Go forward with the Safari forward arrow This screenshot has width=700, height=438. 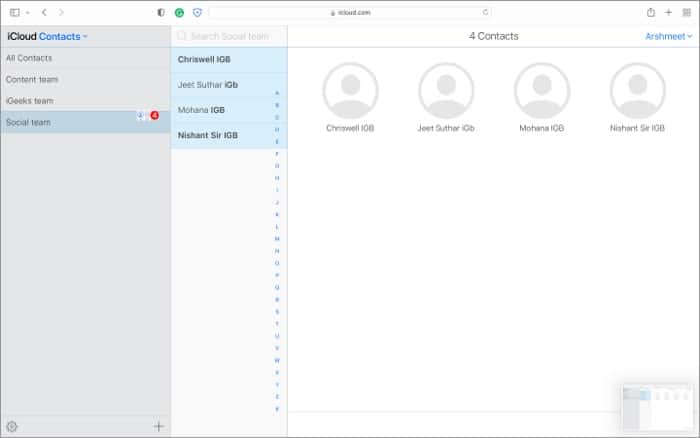(61, 13)
